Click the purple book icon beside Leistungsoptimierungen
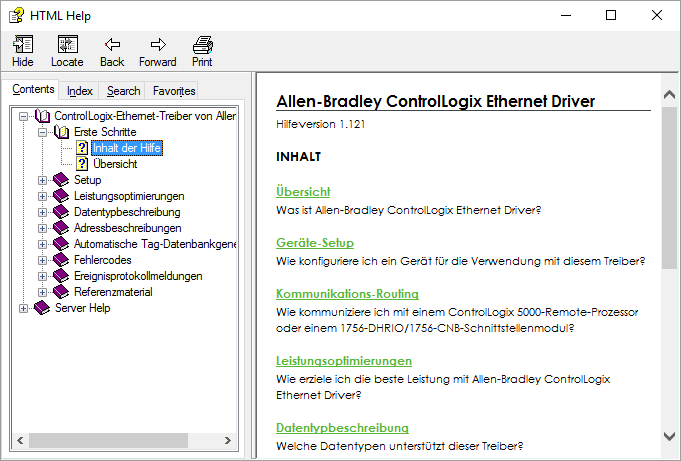The height and width of the screenshot is (461, 681). [x=61, y=196]
